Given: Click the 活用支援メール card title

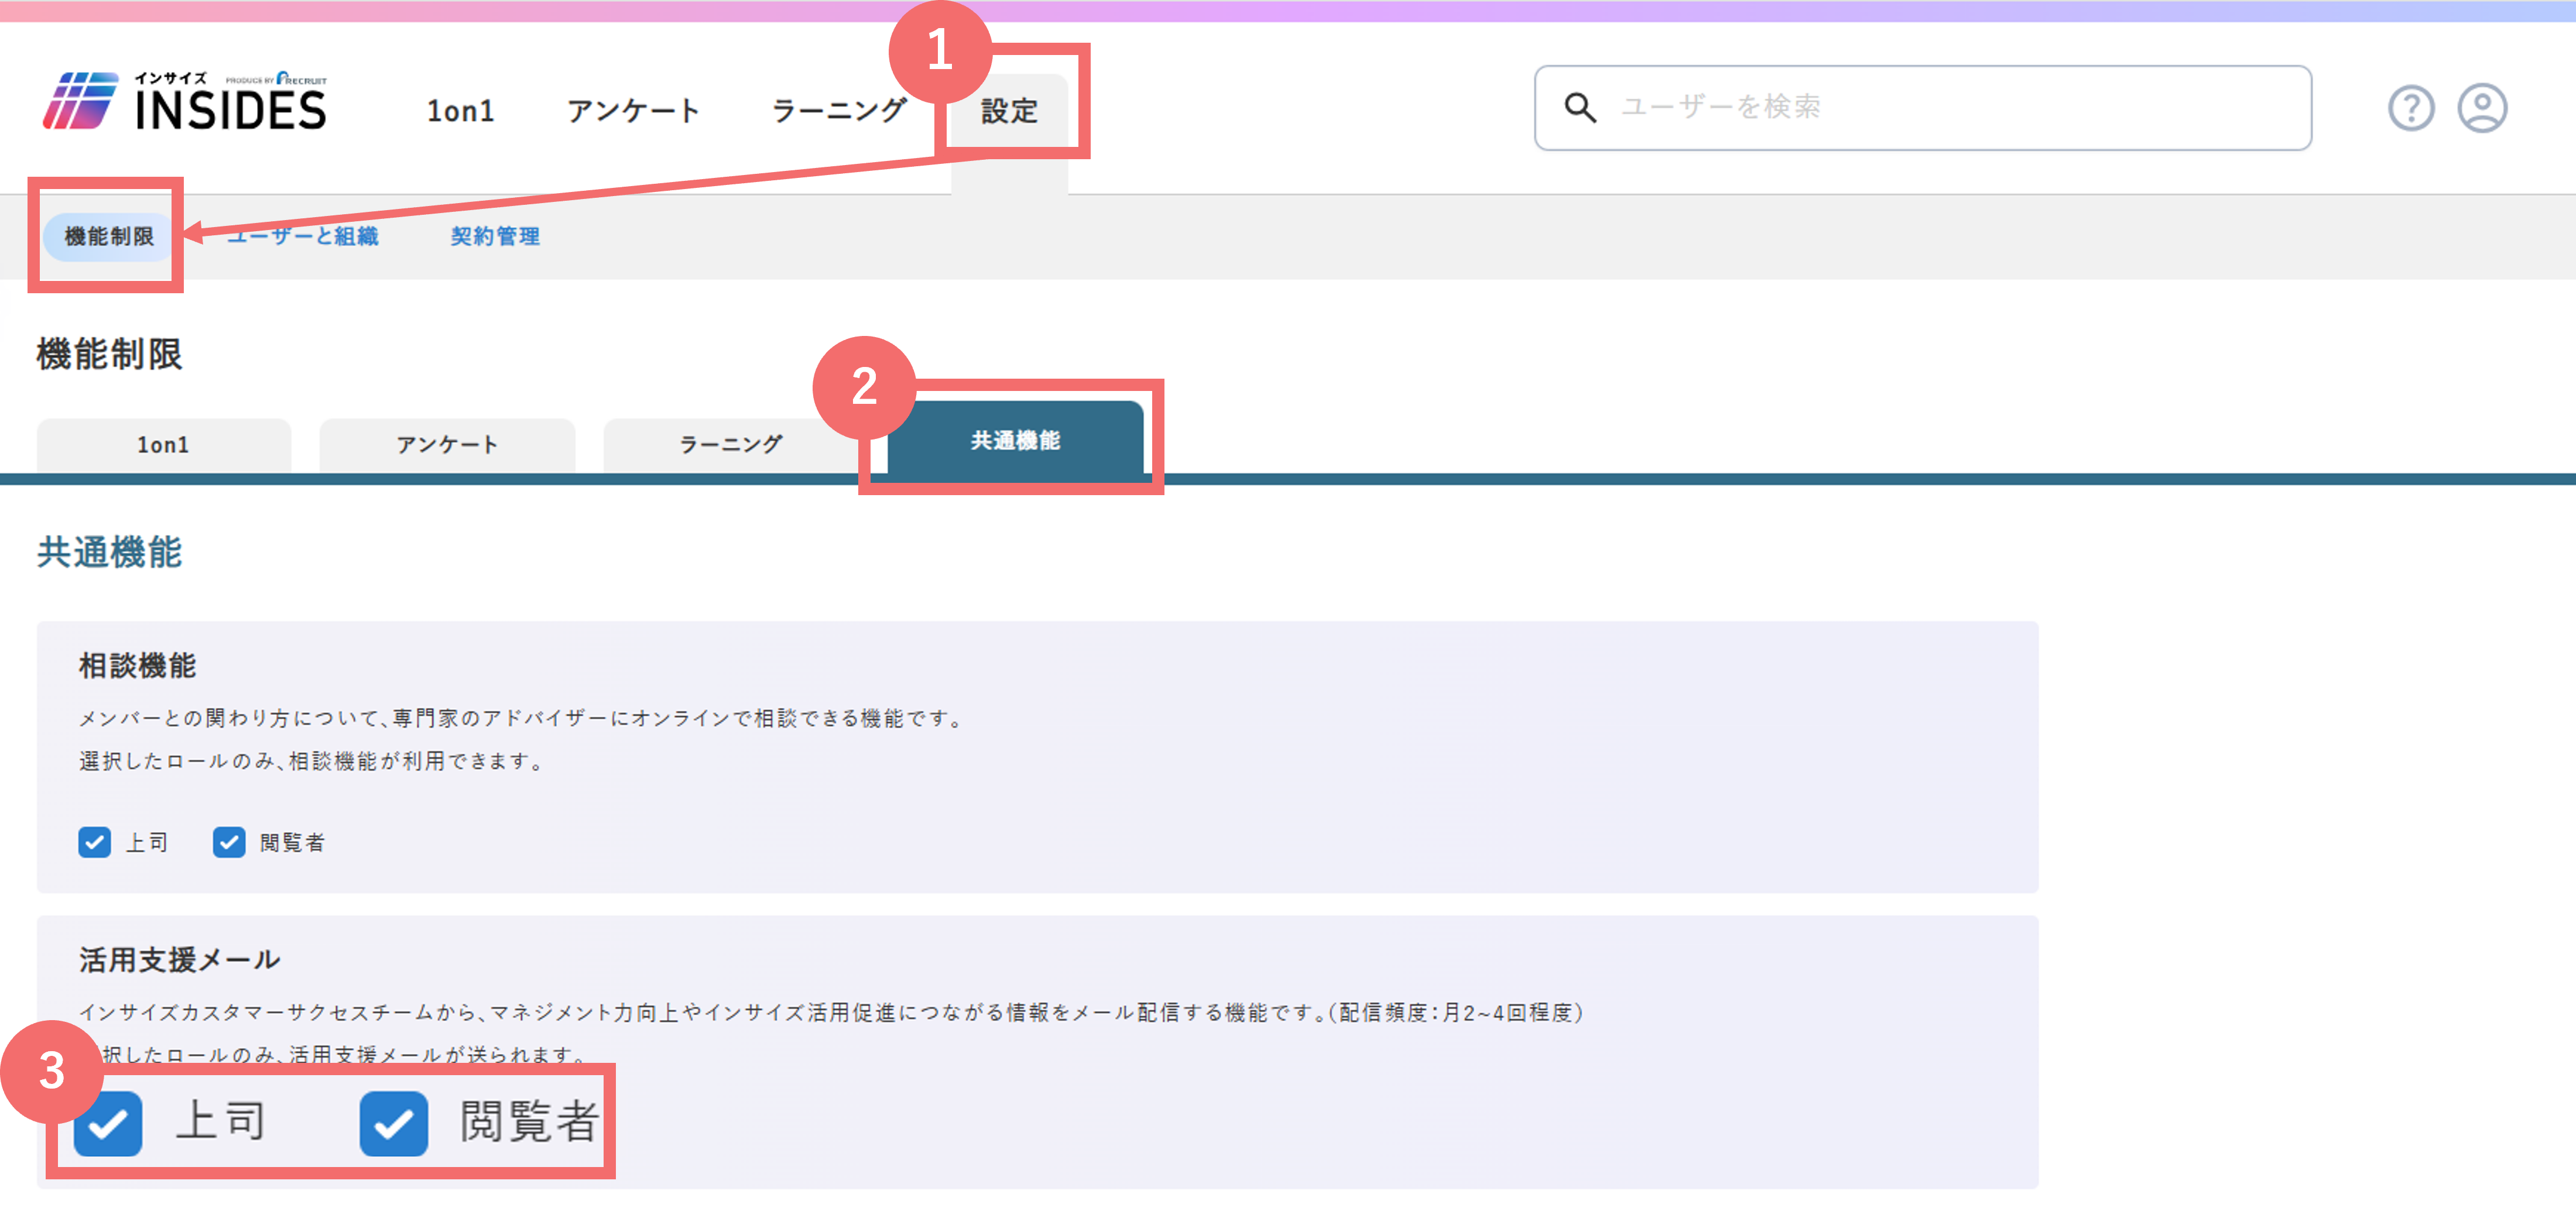Looking at the screenshot, I should pyautogui.click(x=180, y=960).
